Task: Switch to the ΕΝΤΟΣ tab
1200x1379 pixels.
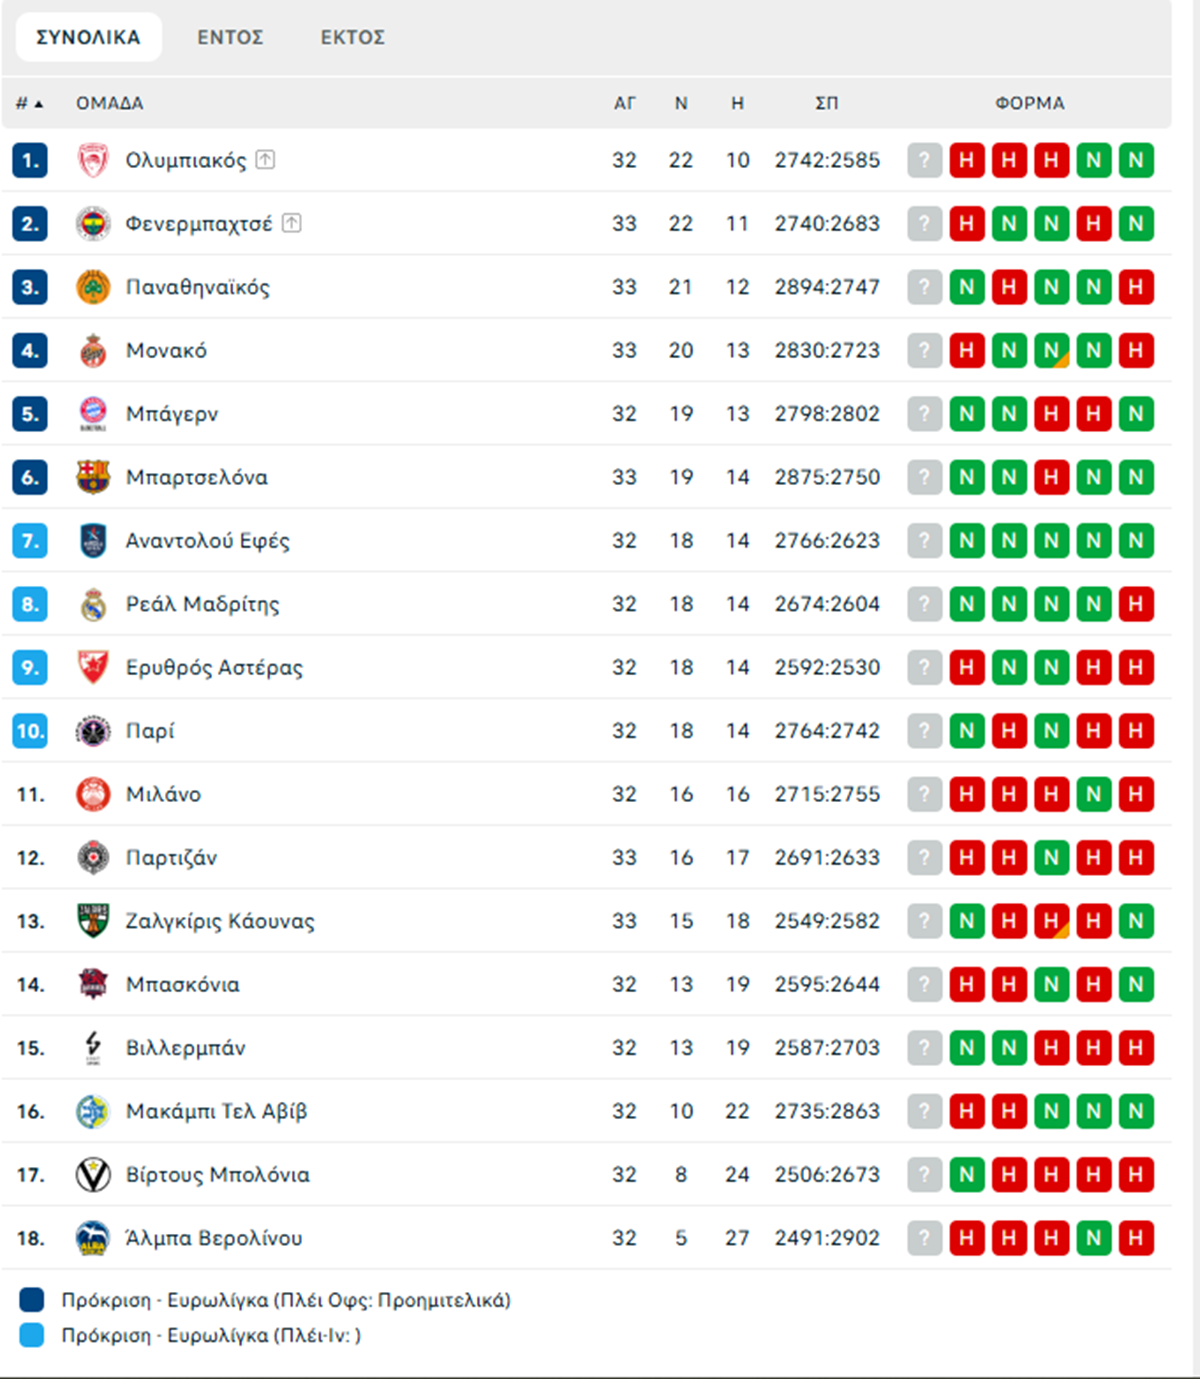Action: tap(230, 38)
